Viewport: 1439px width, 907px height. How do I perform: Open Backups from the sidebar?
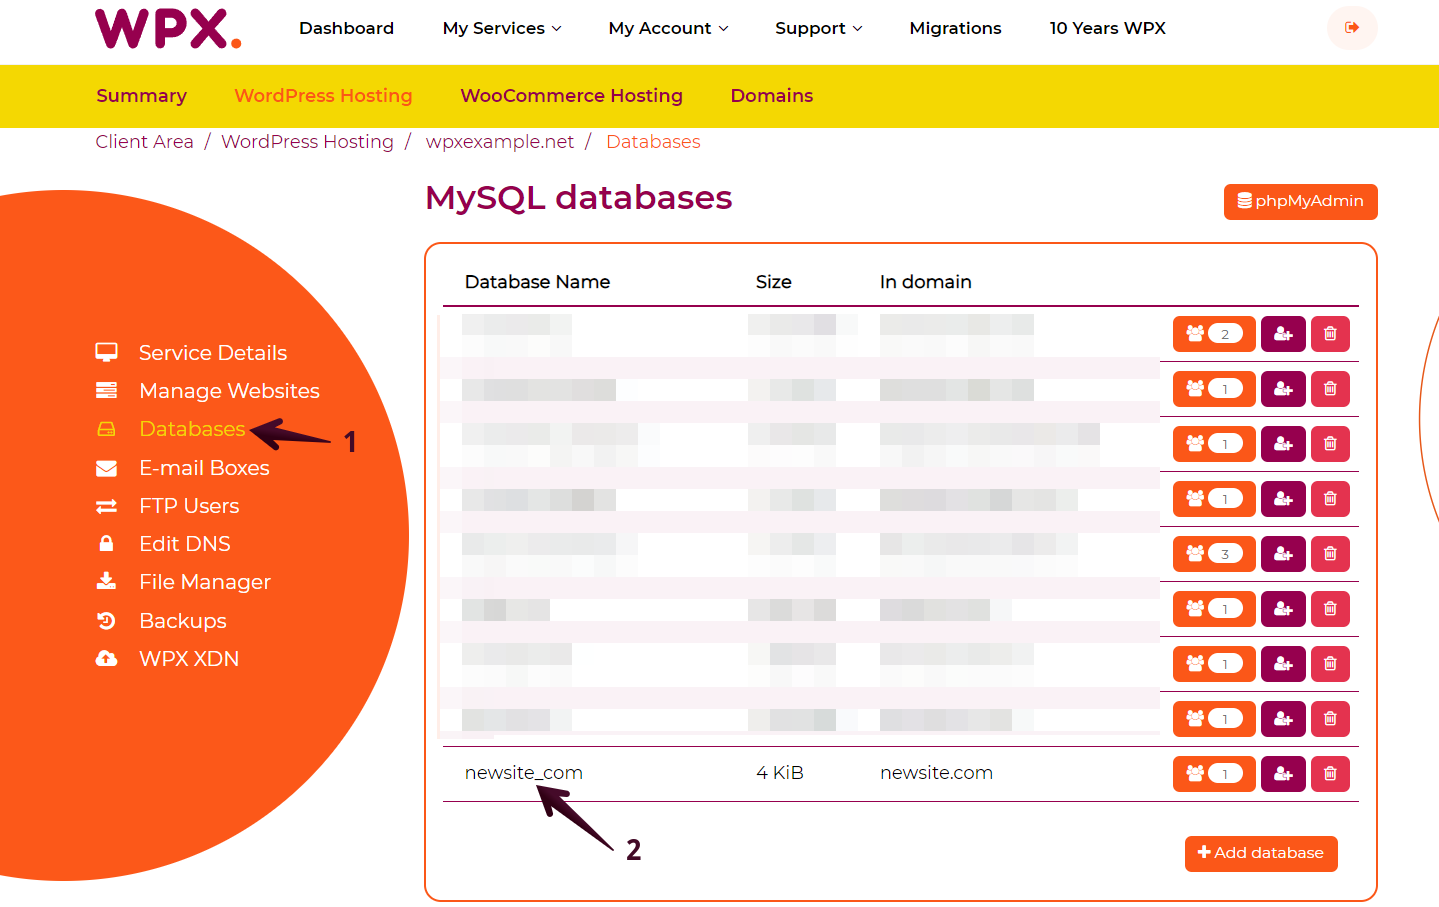[183, 621]
